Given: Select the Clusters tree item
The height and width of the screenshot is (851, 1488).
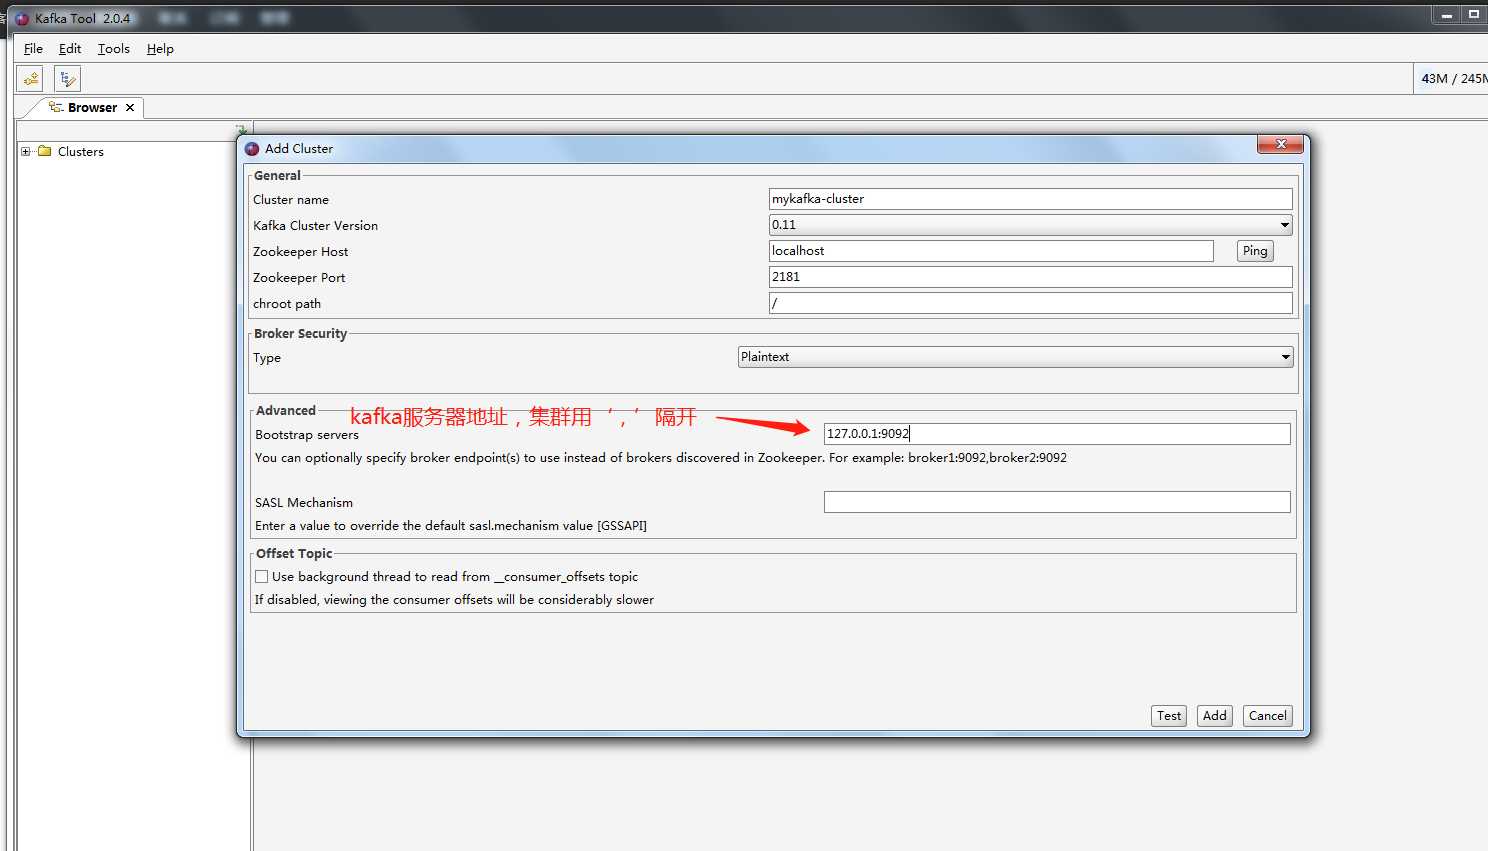Looking at the screenshot, I should 80,152.
